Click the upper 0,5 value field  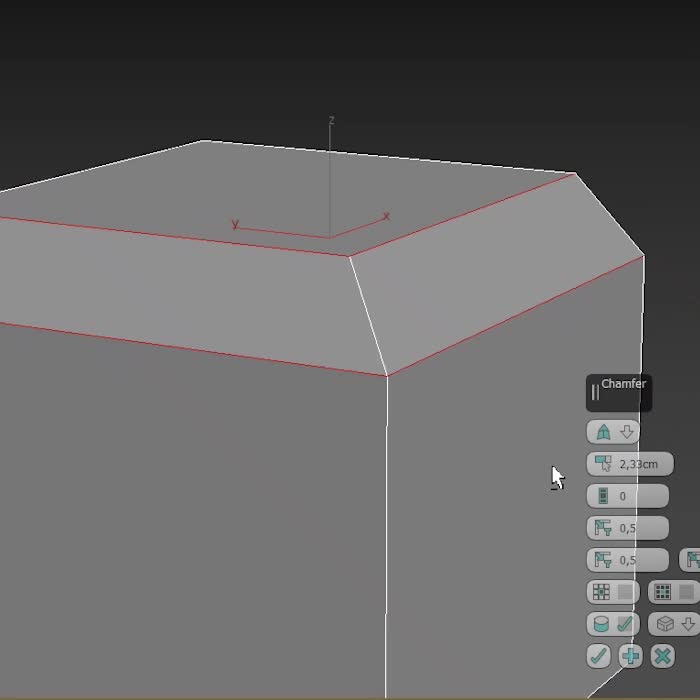[x=627, y=528]
